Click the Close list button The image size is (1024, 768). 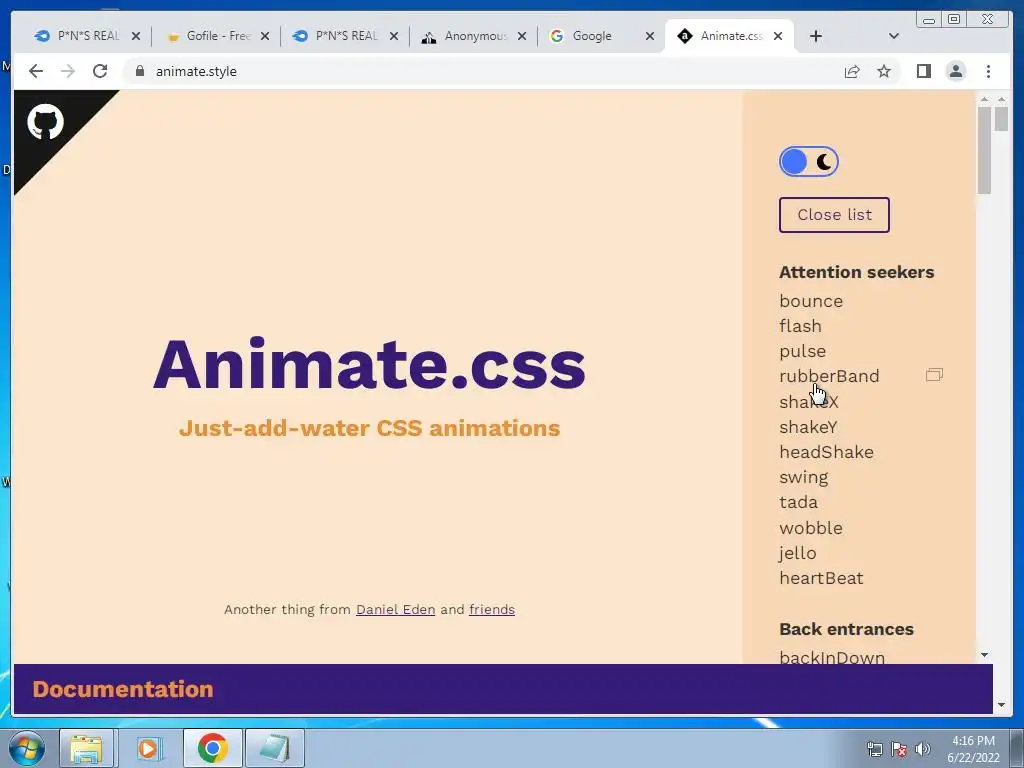tap(834, 215)
